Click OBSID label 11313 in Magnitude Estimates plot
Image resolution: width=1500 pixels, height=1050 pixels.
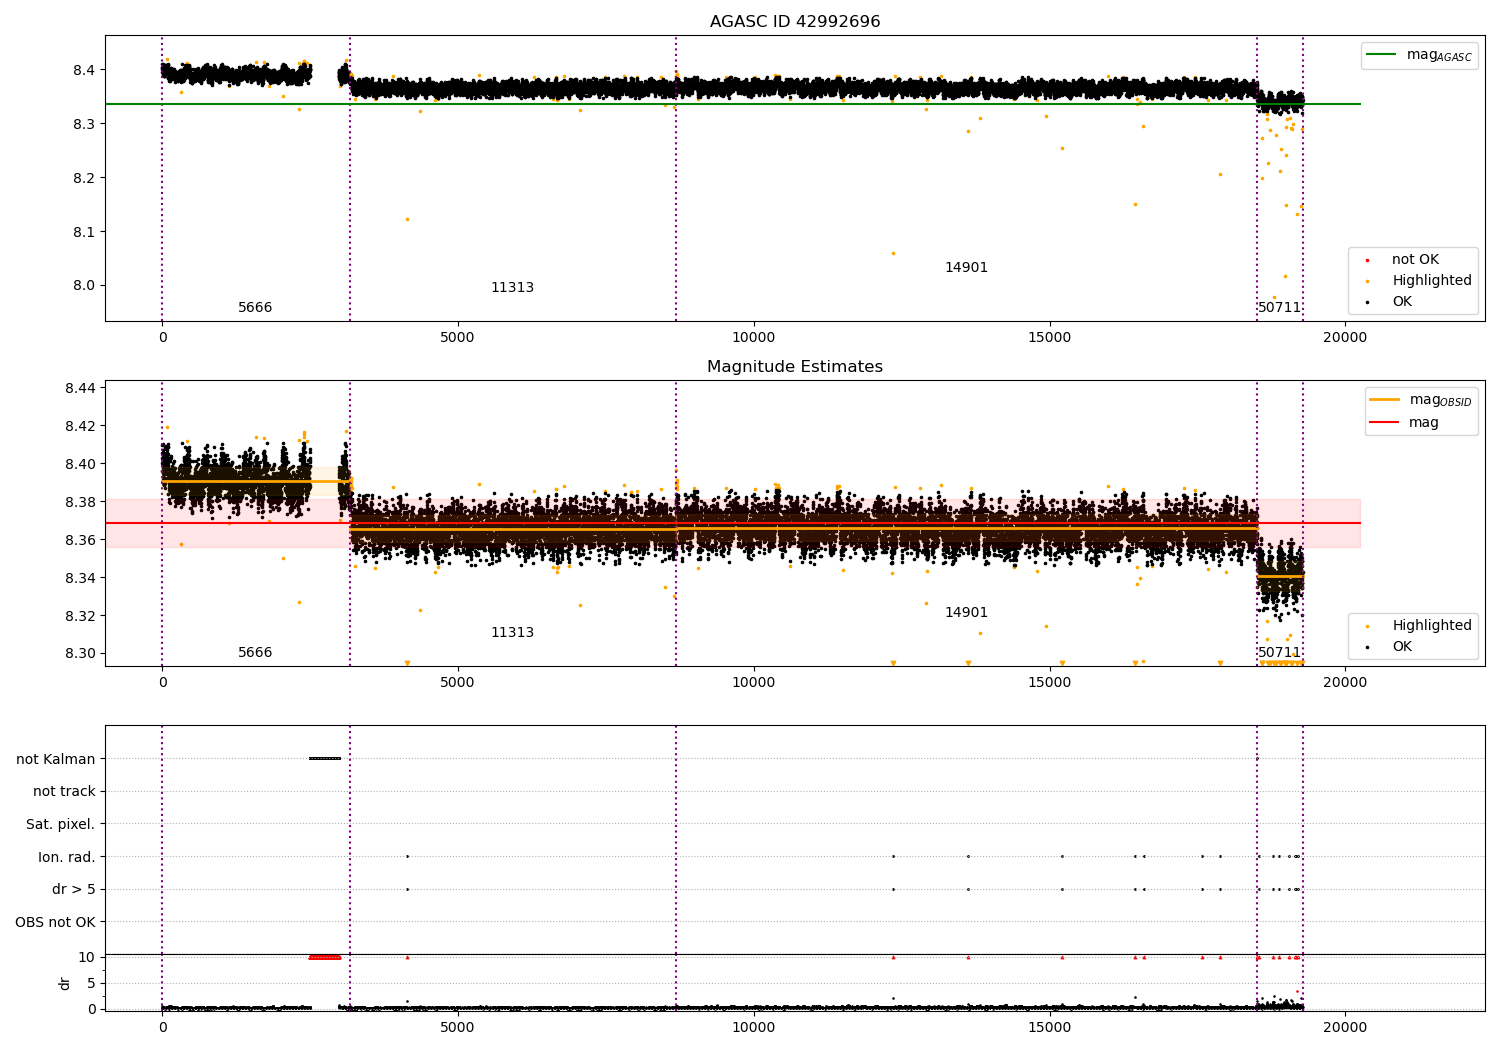coord(512,633)
